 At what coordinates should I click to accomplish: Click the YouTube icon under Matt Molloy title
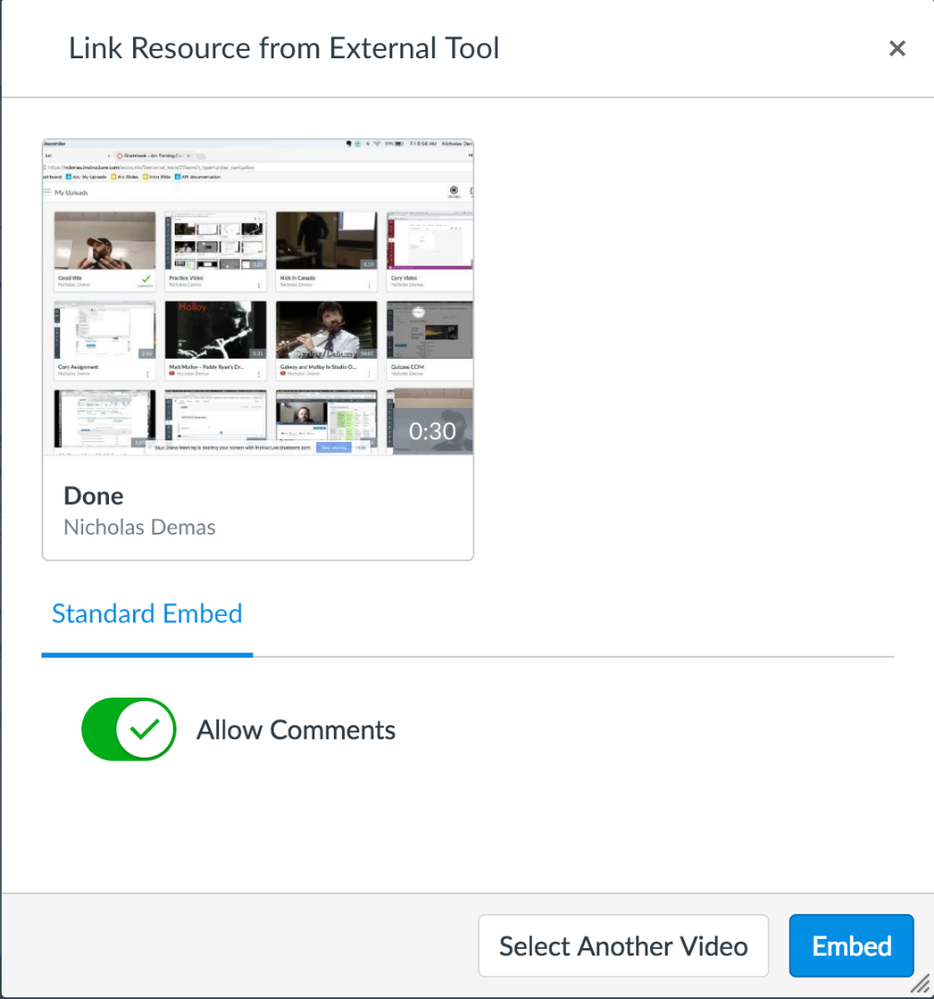click(x=170, y=374)
